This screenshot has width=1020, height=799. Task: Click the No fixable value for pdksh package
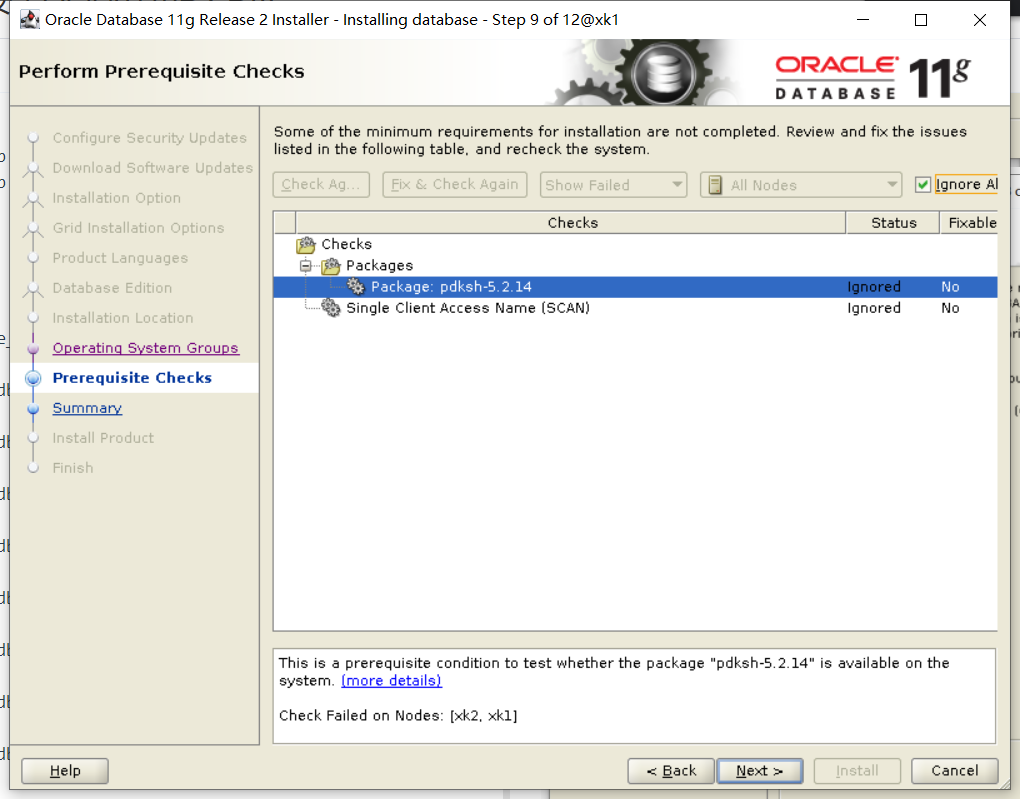950,287
